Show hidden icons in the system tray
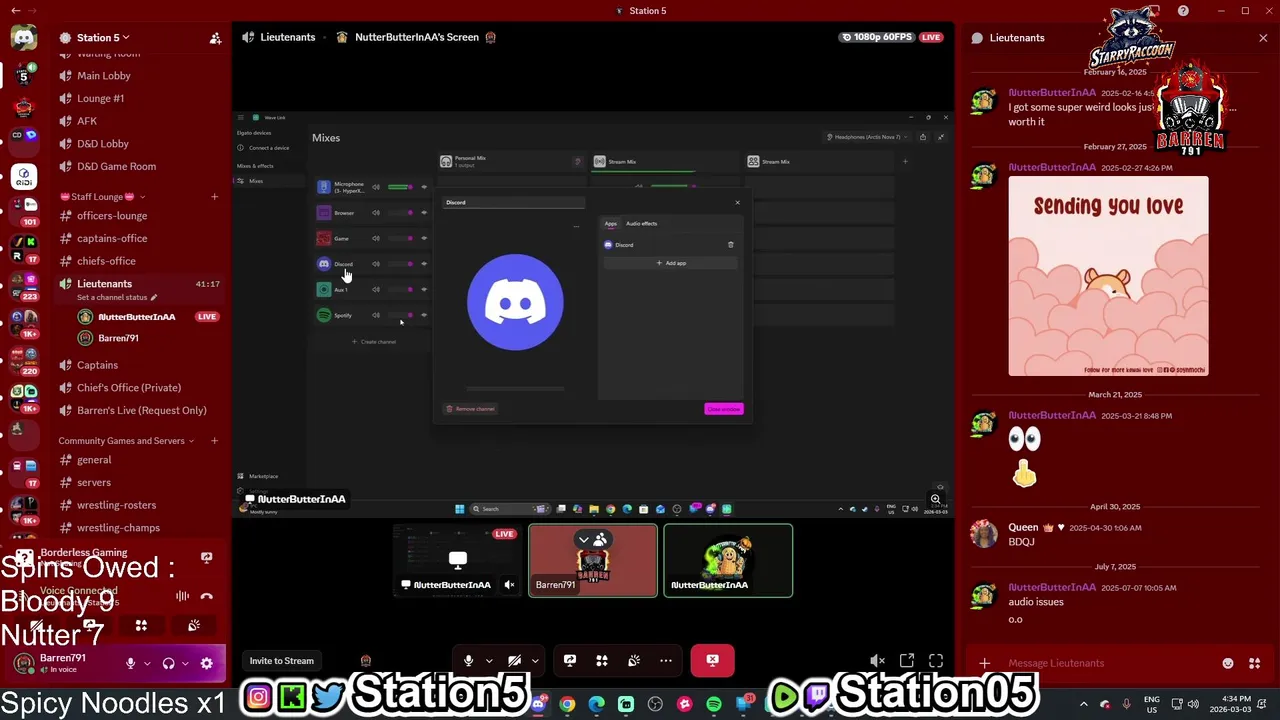The image size is (1280, 720). (x=1084, y=704)
